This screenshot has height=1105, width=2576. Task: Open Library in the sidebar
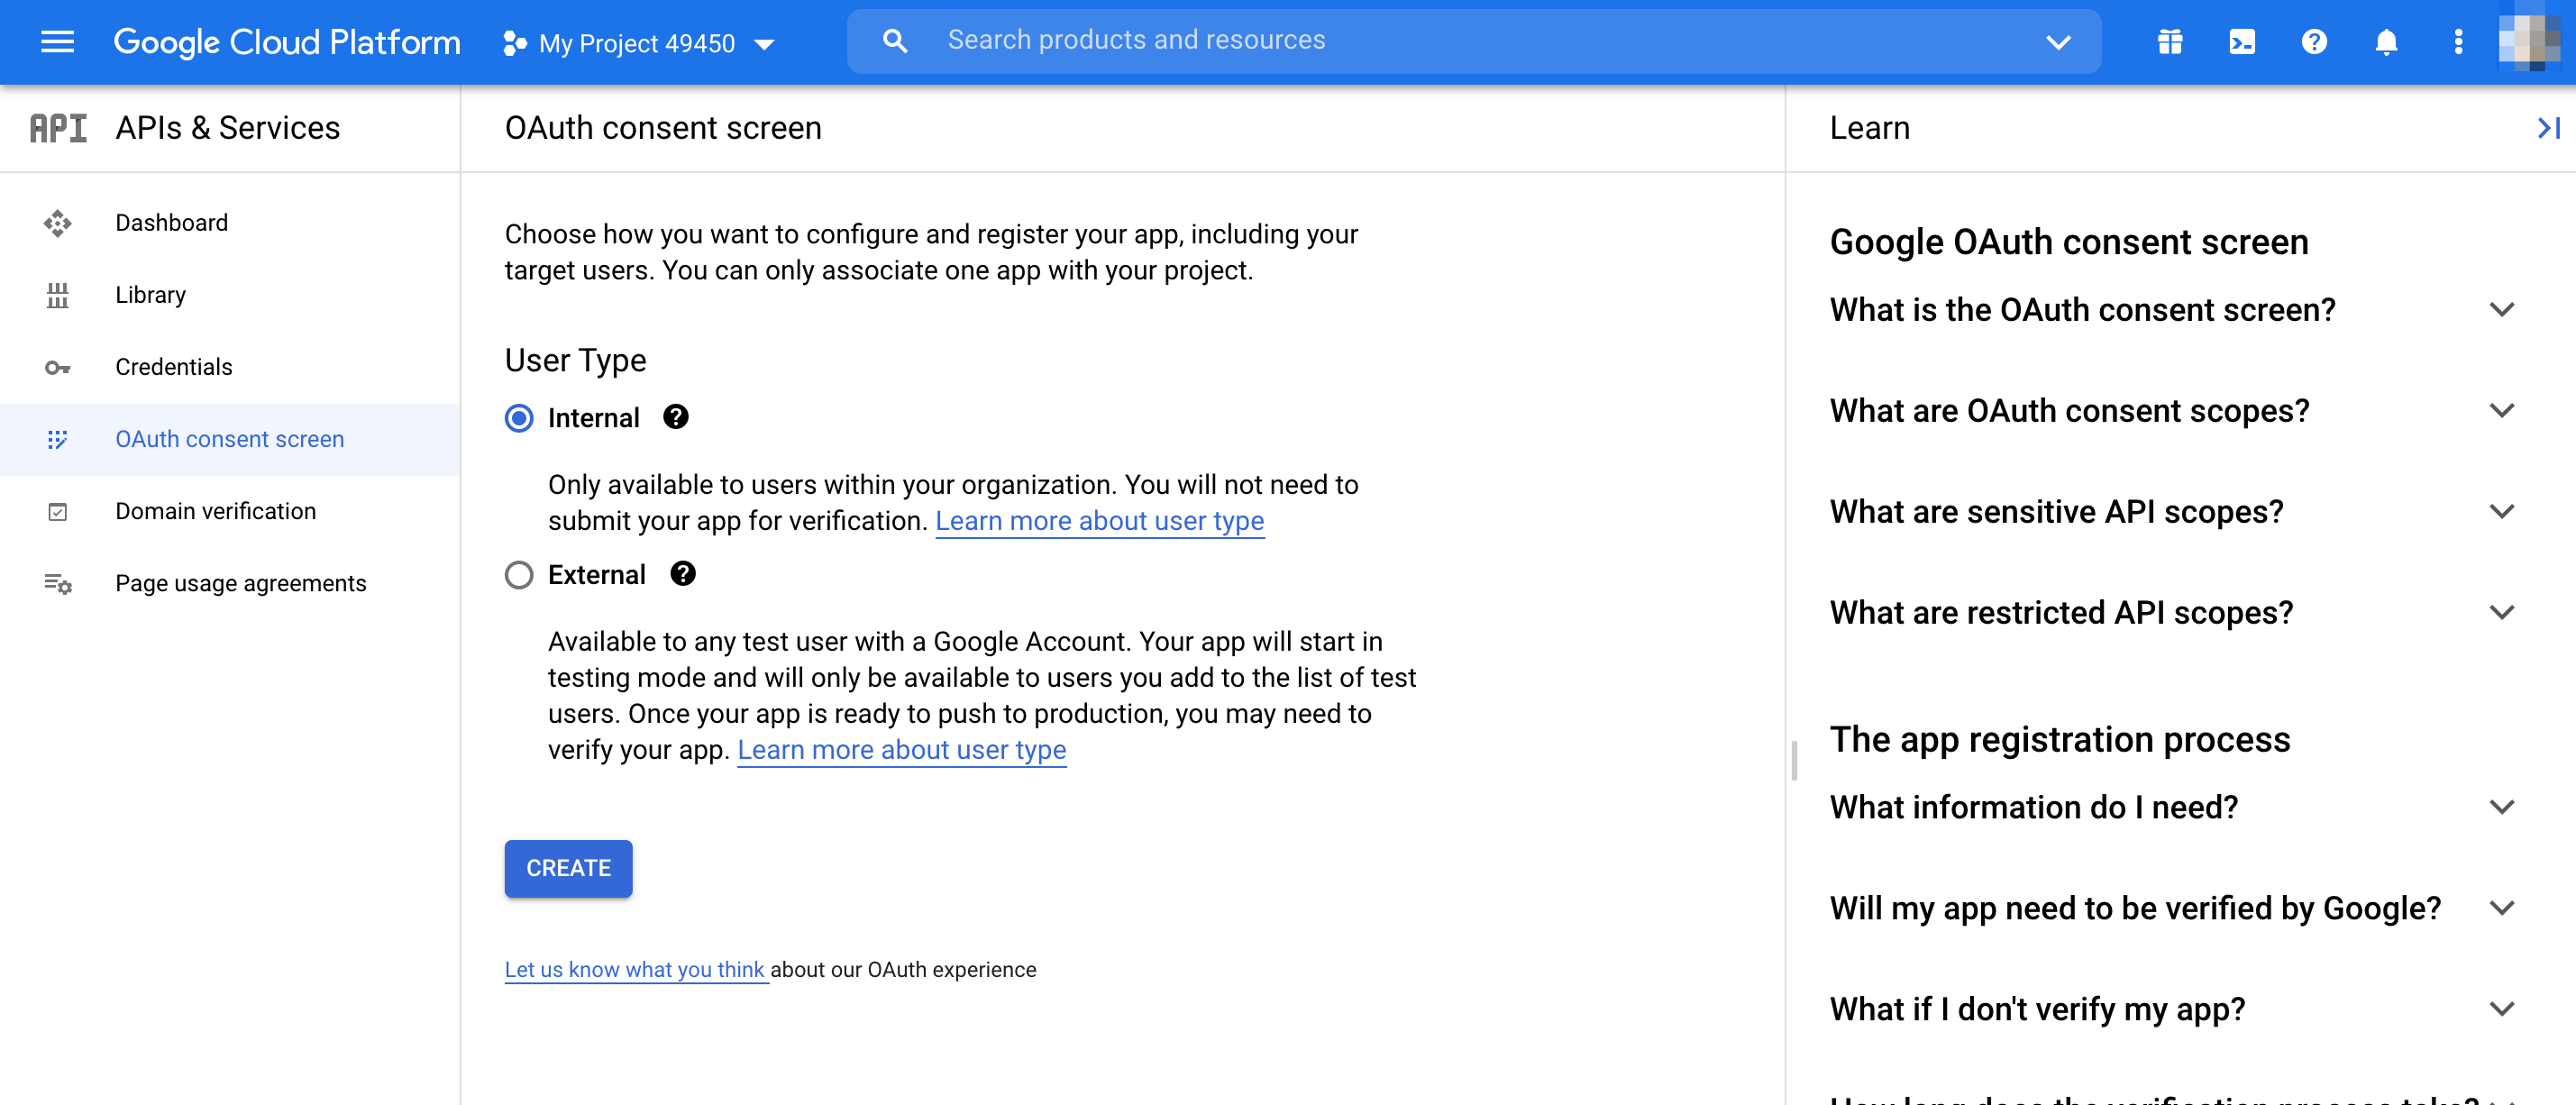(230, 295)
